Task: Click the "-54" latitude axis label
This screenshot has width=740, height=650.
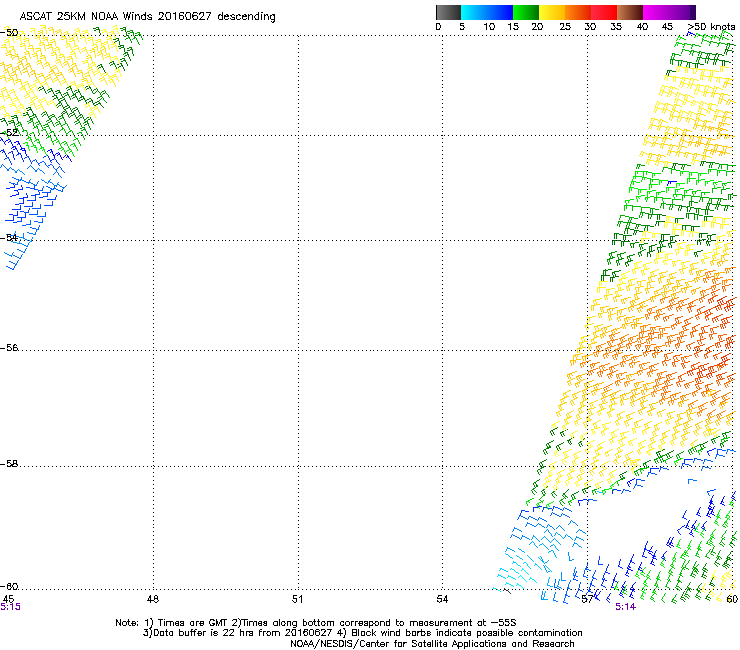Action: point(9,237)
